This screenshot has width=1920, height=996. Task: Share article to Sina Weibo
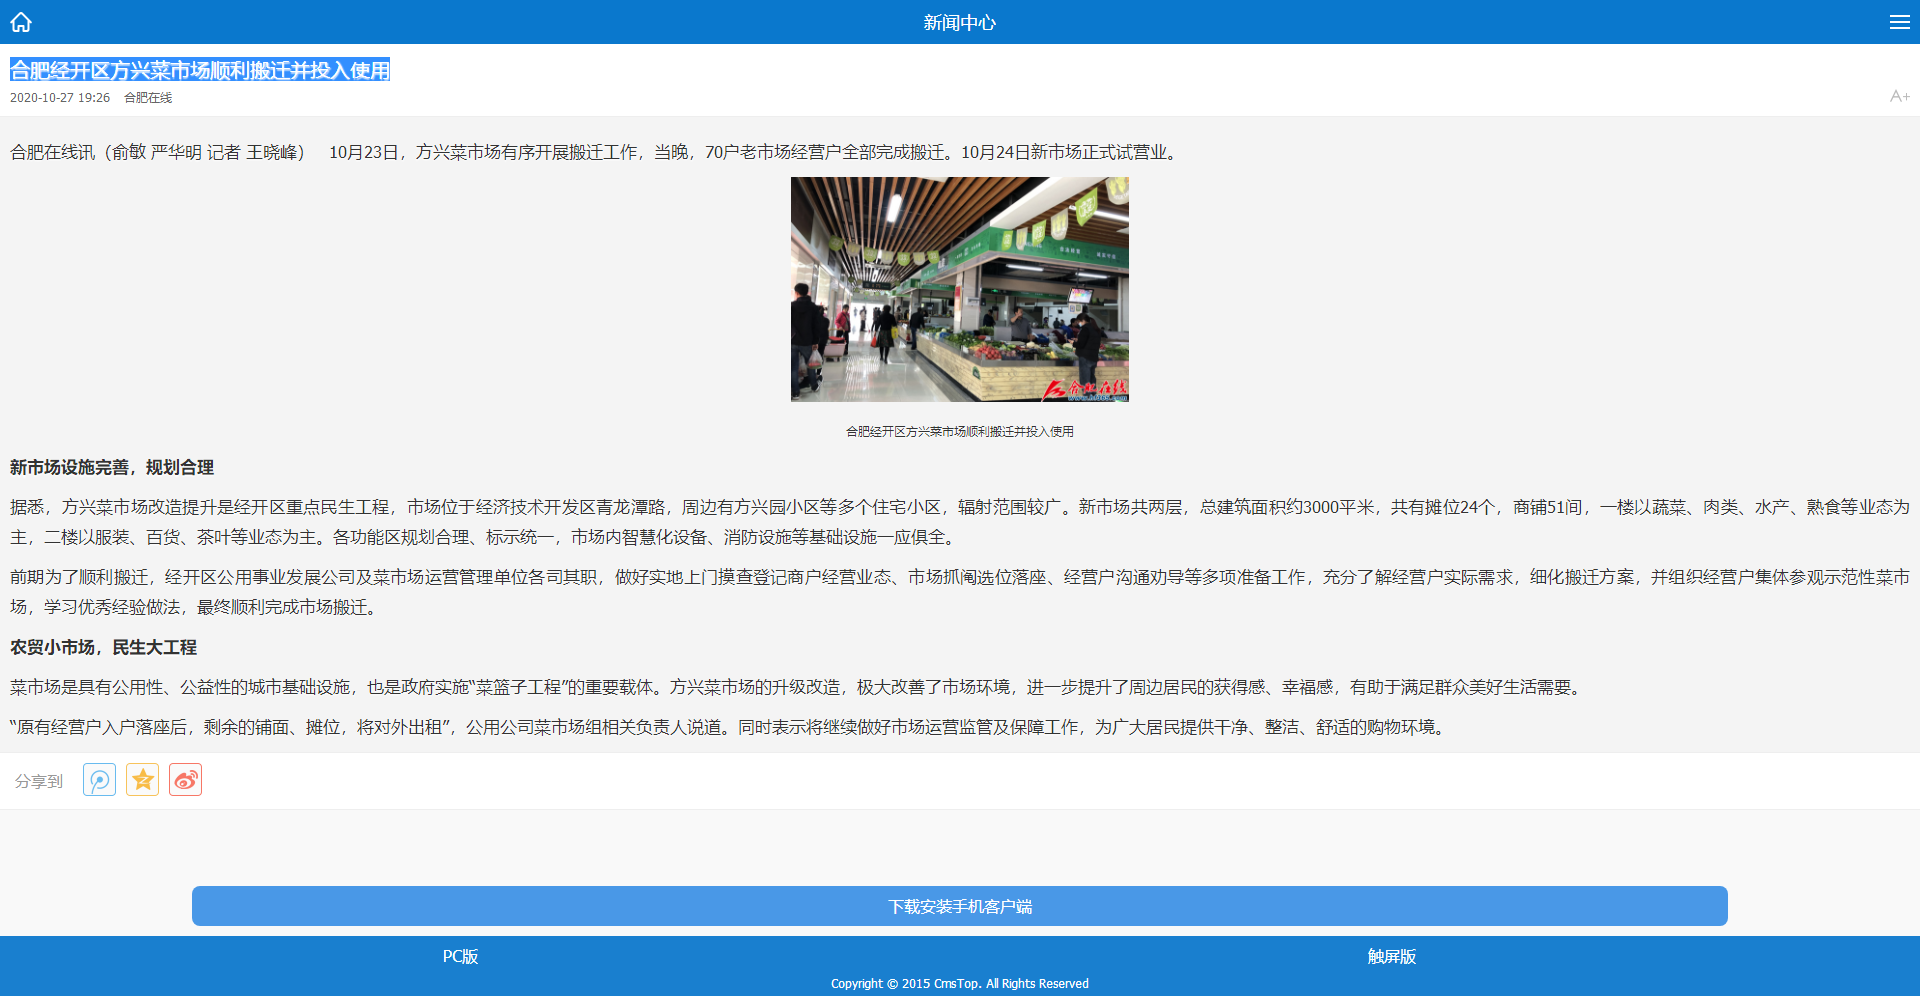pos(186,780)
